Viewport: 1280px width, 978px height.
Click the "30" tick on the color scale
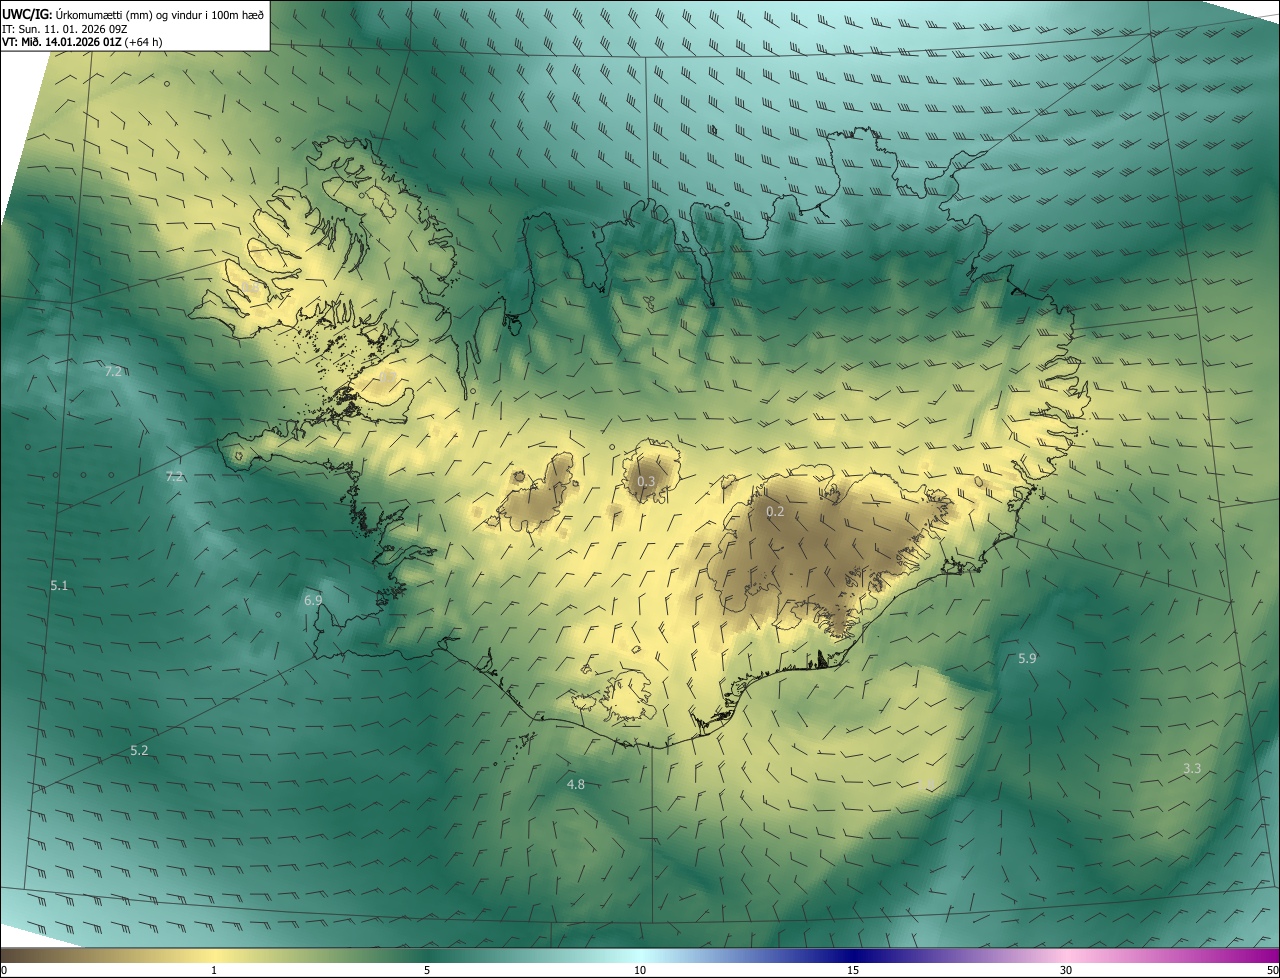click(x=1066, y=970)
